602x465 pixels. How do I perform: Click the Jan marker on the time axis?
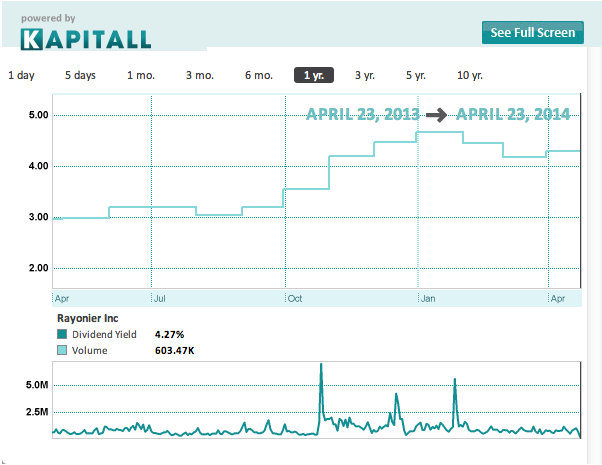(428, 298)
